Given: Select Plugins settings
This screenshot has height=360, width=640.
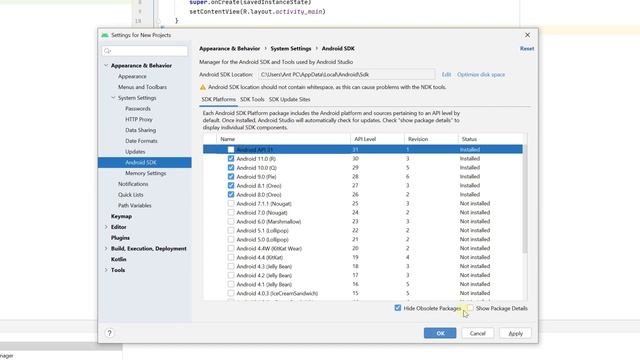Looking at the screenshot, I should (120, 238).
